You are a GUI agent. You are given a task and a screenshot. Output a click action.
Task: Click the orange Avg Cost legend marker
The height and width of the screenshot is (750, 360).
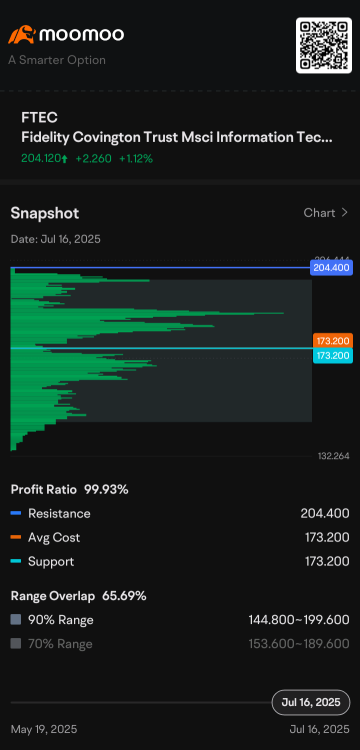(16, 538)
